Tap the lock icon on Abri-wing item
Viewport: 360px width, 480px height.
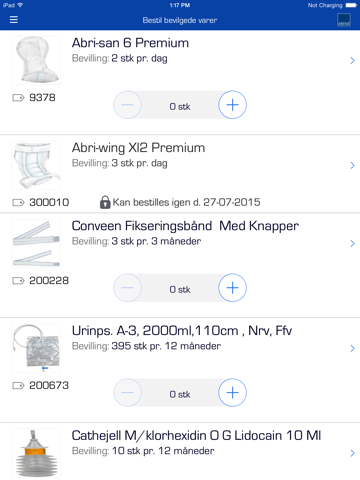(105, 202)
